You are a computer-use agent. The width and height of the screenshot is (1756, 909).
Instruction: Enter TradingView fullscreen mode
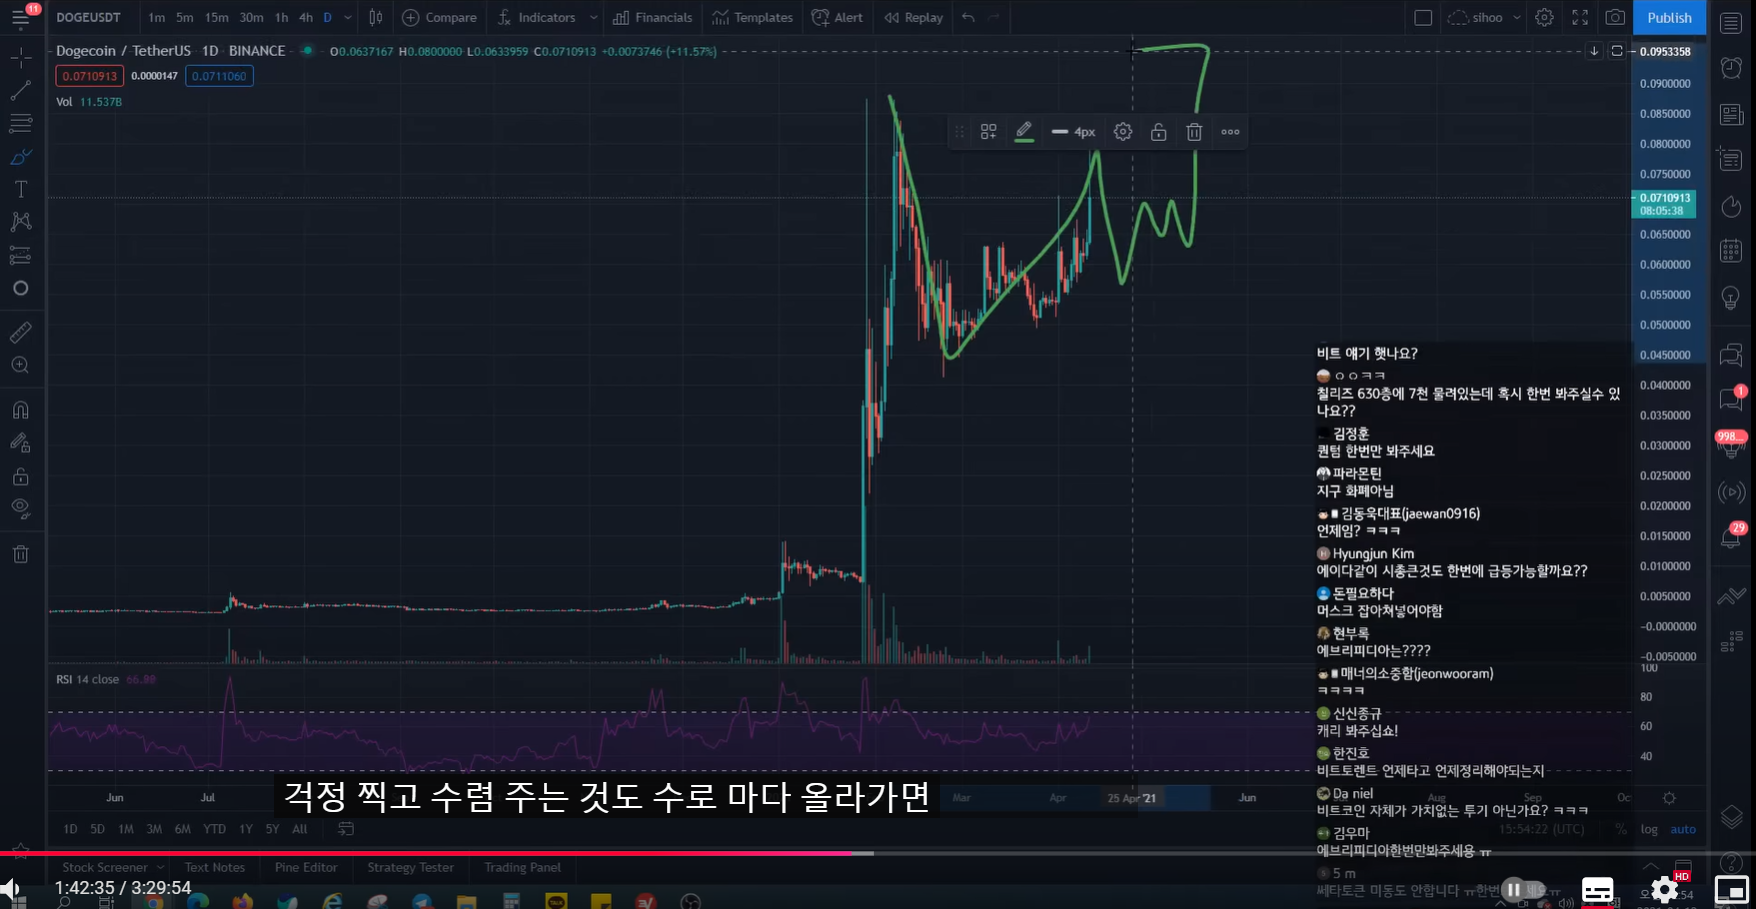pos(1580,17)
